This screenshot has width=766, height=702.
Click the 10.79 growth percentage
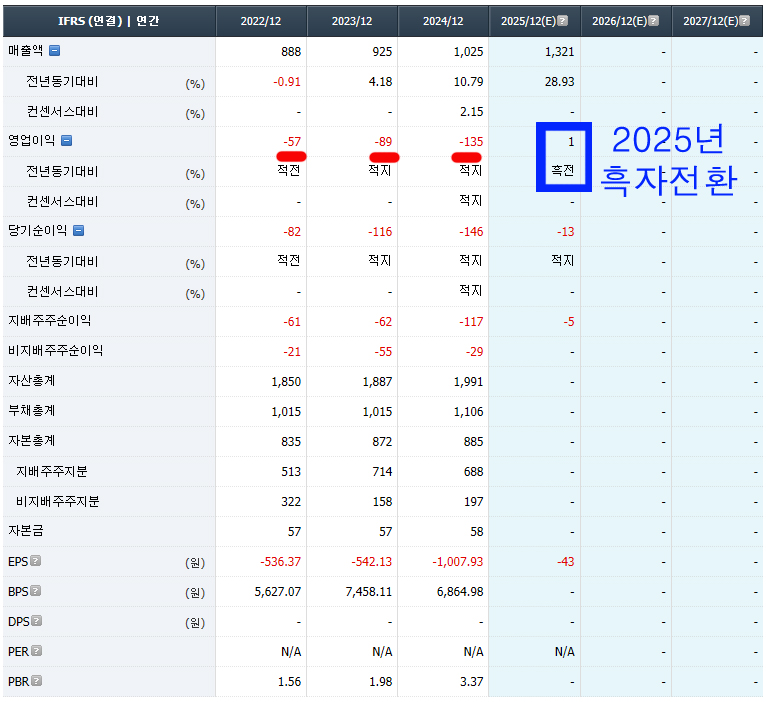[469, 82]
